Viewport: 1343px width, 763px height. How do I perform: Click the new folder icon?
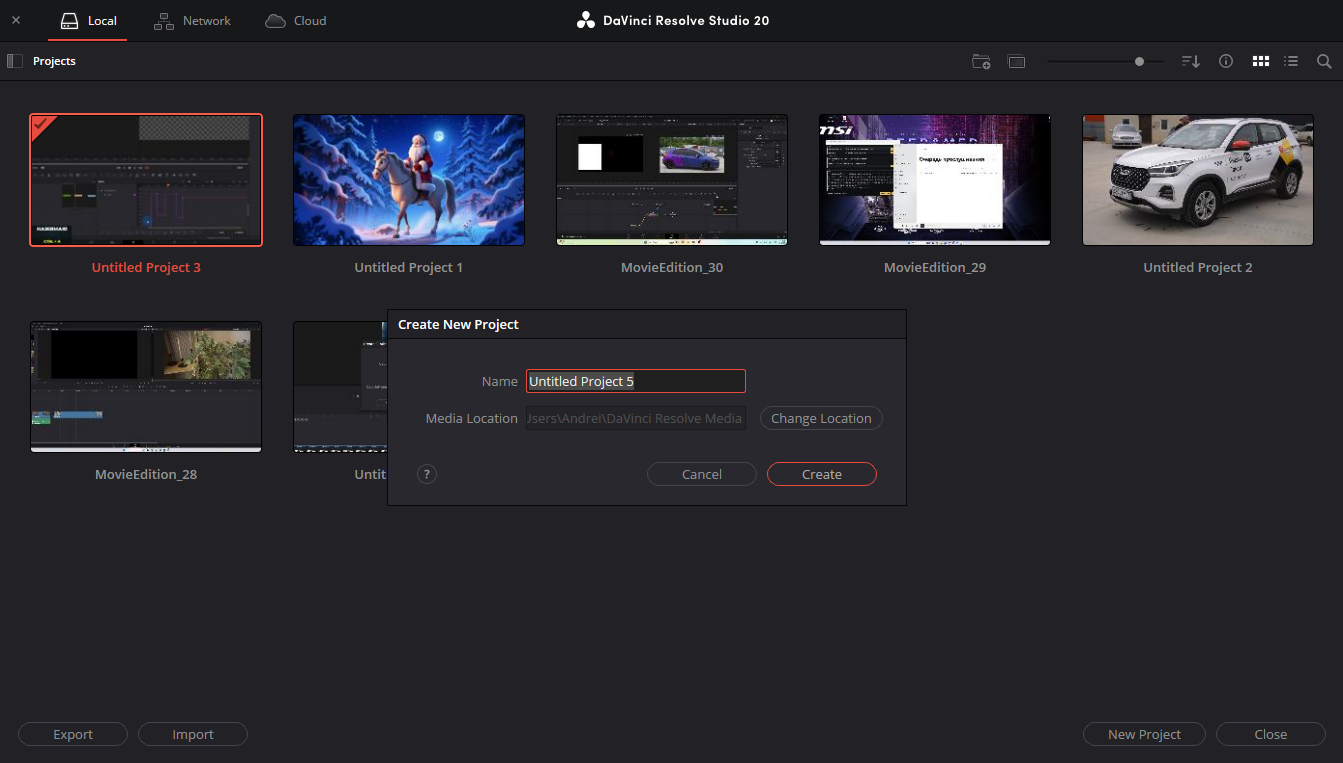[x=981, y=61]
